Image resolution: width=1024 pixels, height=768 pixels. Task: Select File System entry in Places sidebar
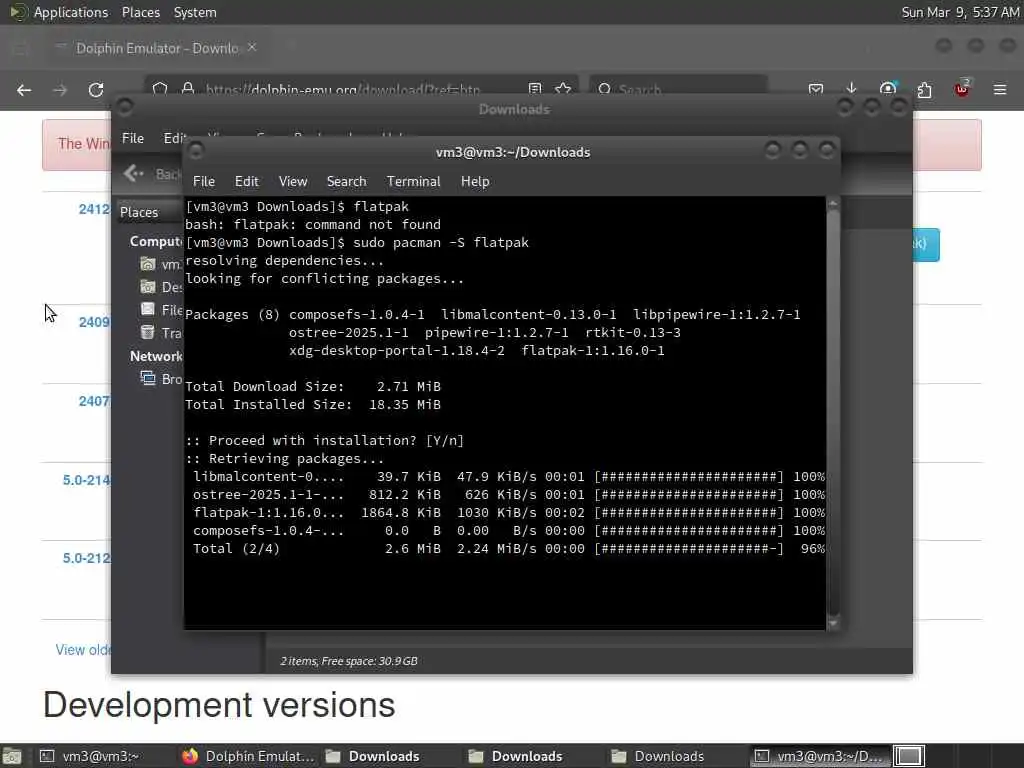[x=161, y=310]
